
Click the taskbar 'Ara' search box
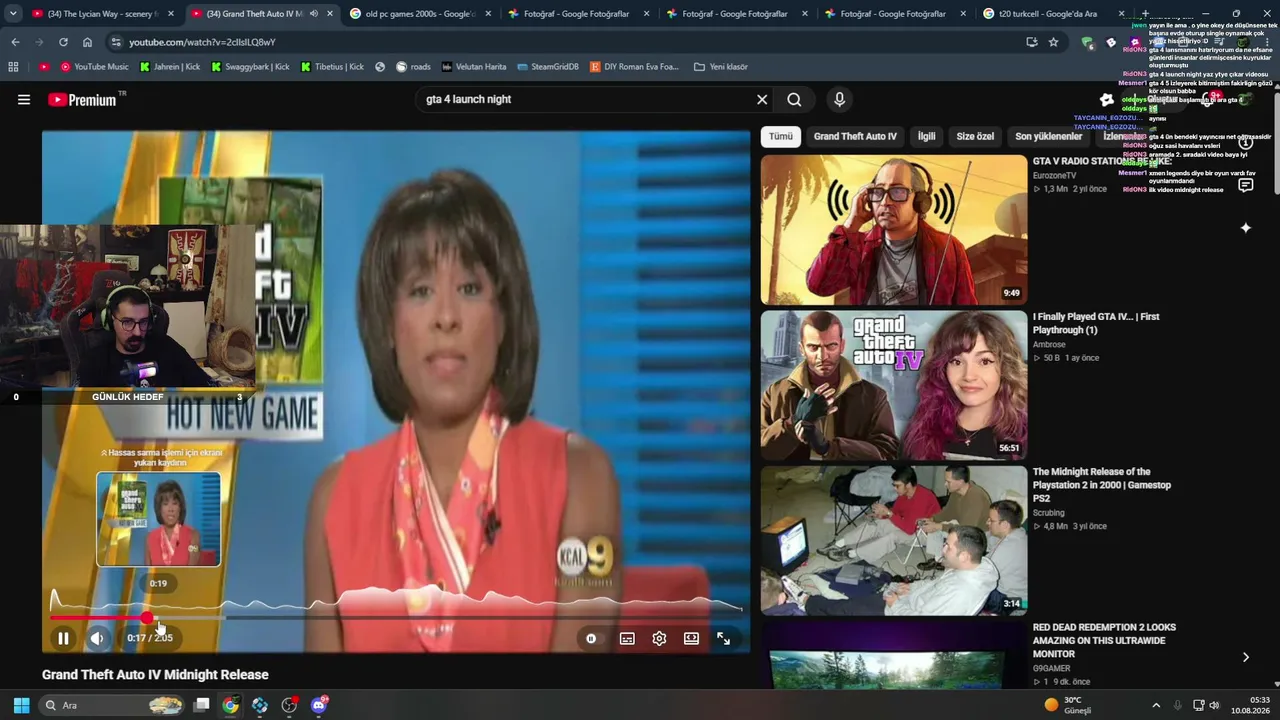(112, 705)
